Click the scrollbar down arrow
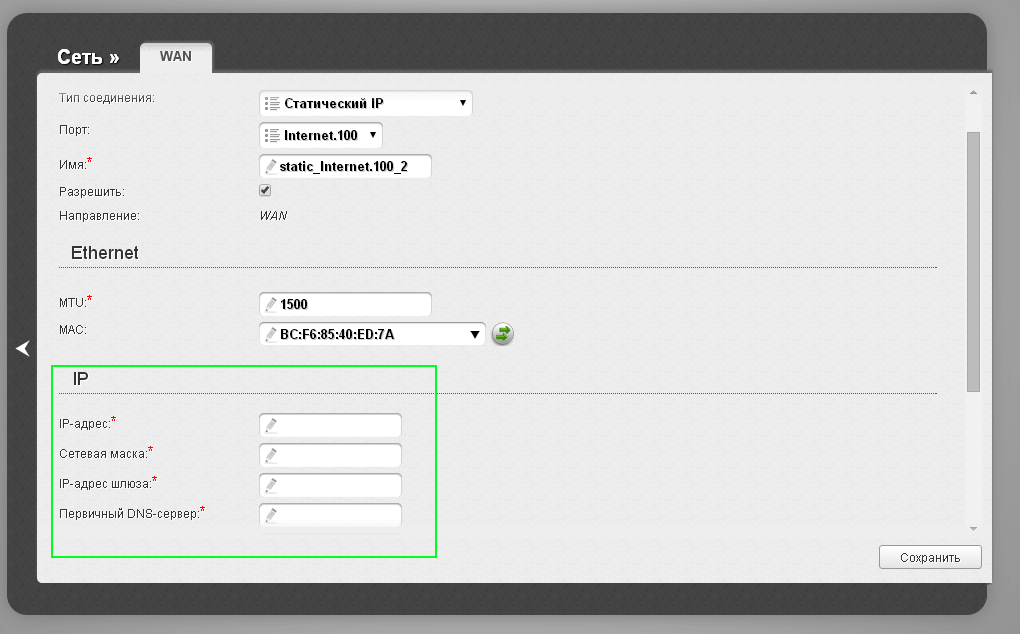Image resolution: width=1020 pixels, height=634 pixels. [973, 527]
